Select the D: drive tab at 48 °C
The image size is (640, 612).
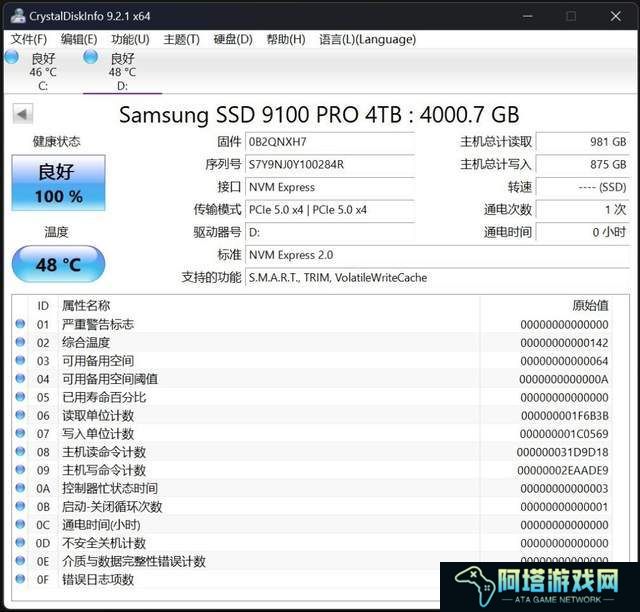pos(122,72)
